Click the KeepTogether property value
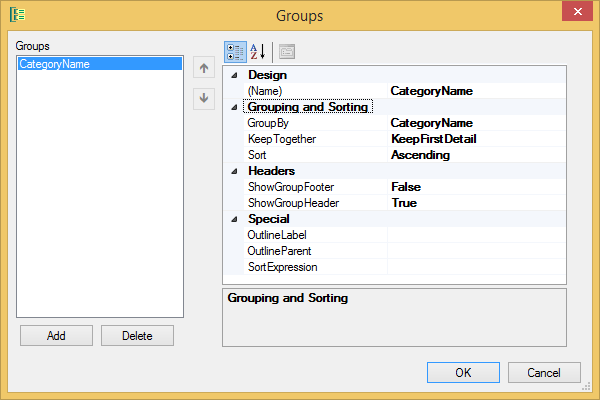Image resolution: width=600 pixels, height=400 pixels. click(475, 139)
